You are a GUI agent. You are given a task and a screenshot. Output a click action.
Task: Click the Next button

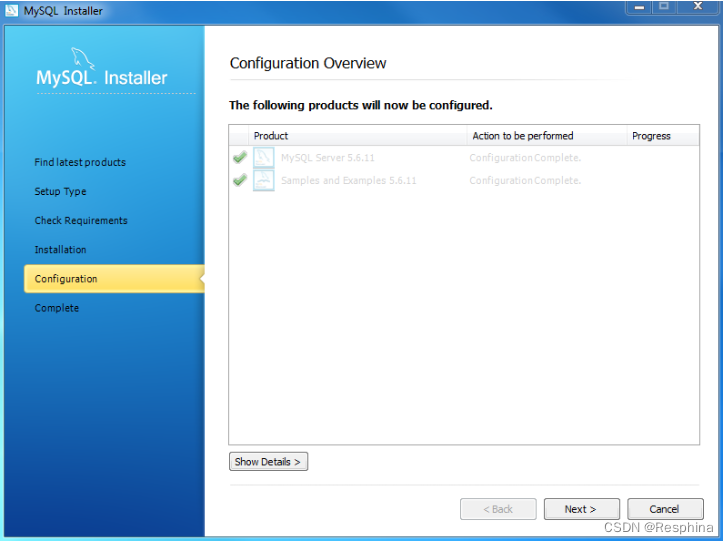582,510
